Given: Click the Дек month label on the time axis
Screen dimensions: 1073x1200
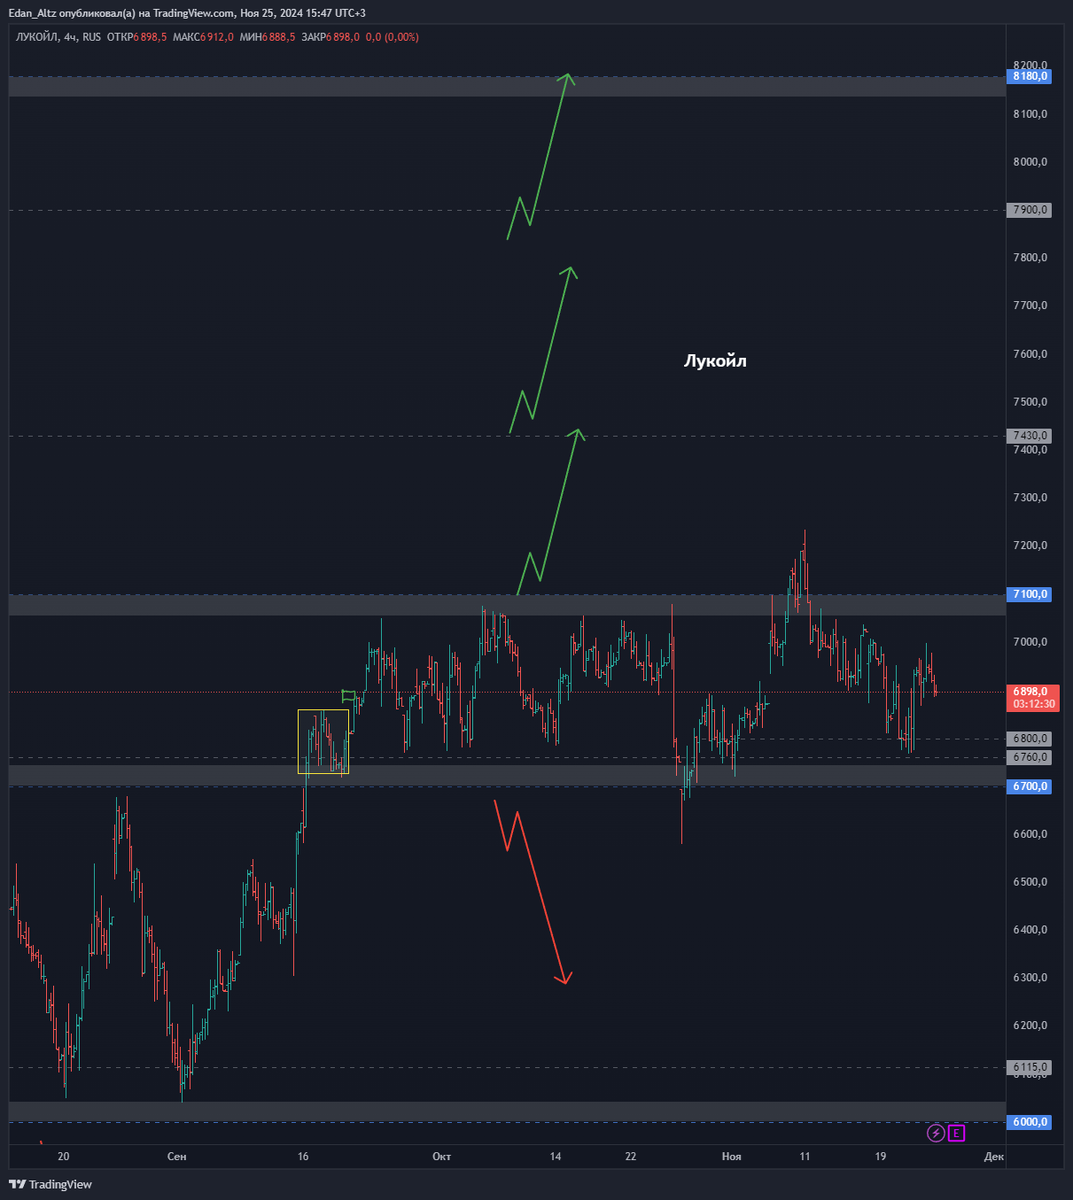Looking at the screenshot, I should tap(993, 1157).
